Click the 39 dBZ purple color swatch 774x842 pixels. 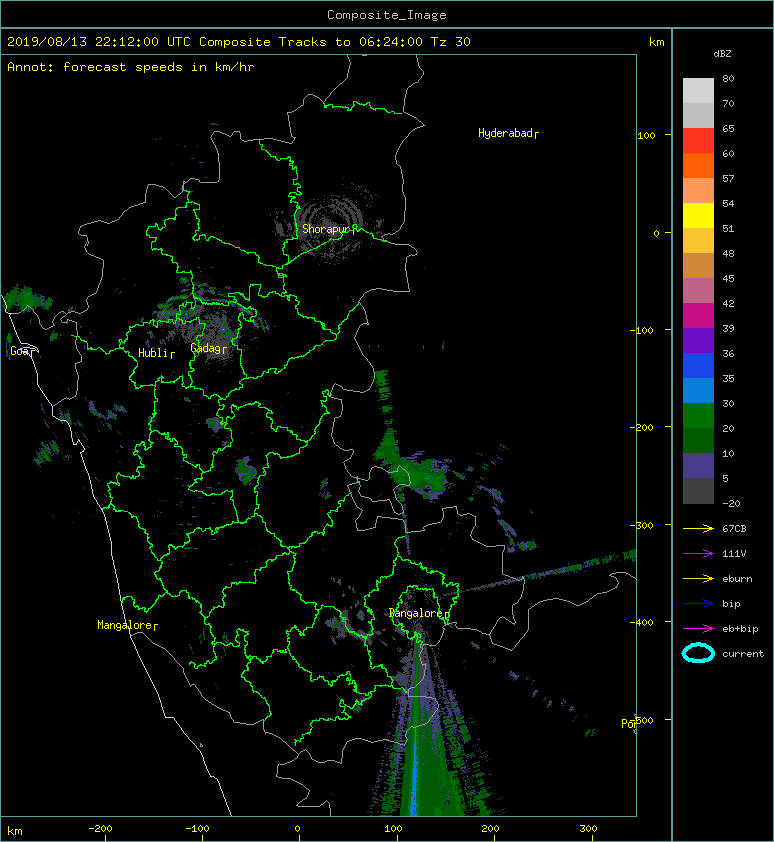tap(698, 340)
